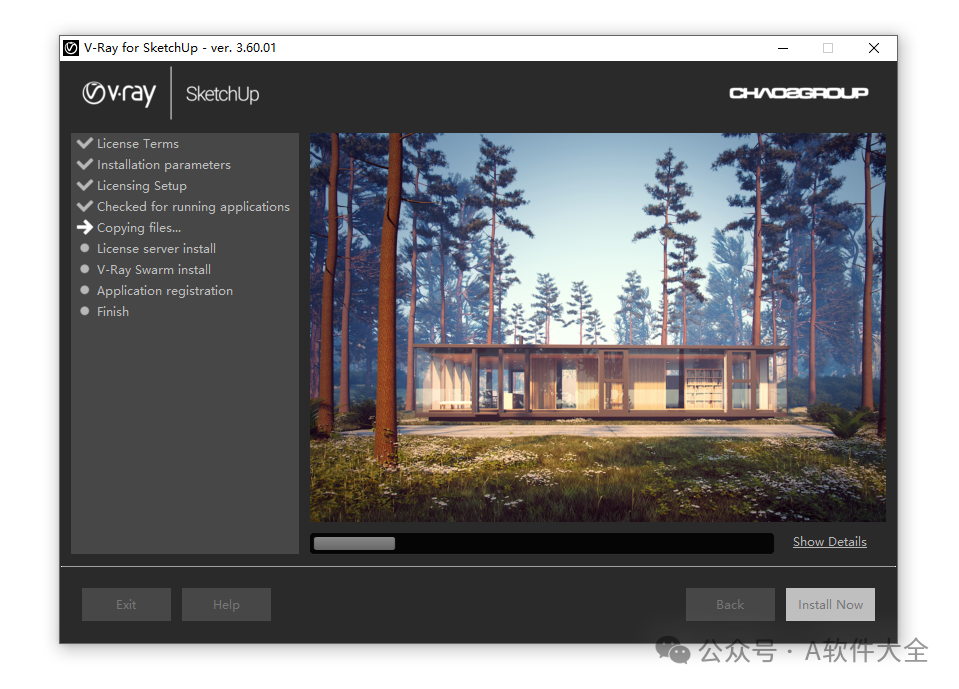Select the Finish step text

click(113, 312)
